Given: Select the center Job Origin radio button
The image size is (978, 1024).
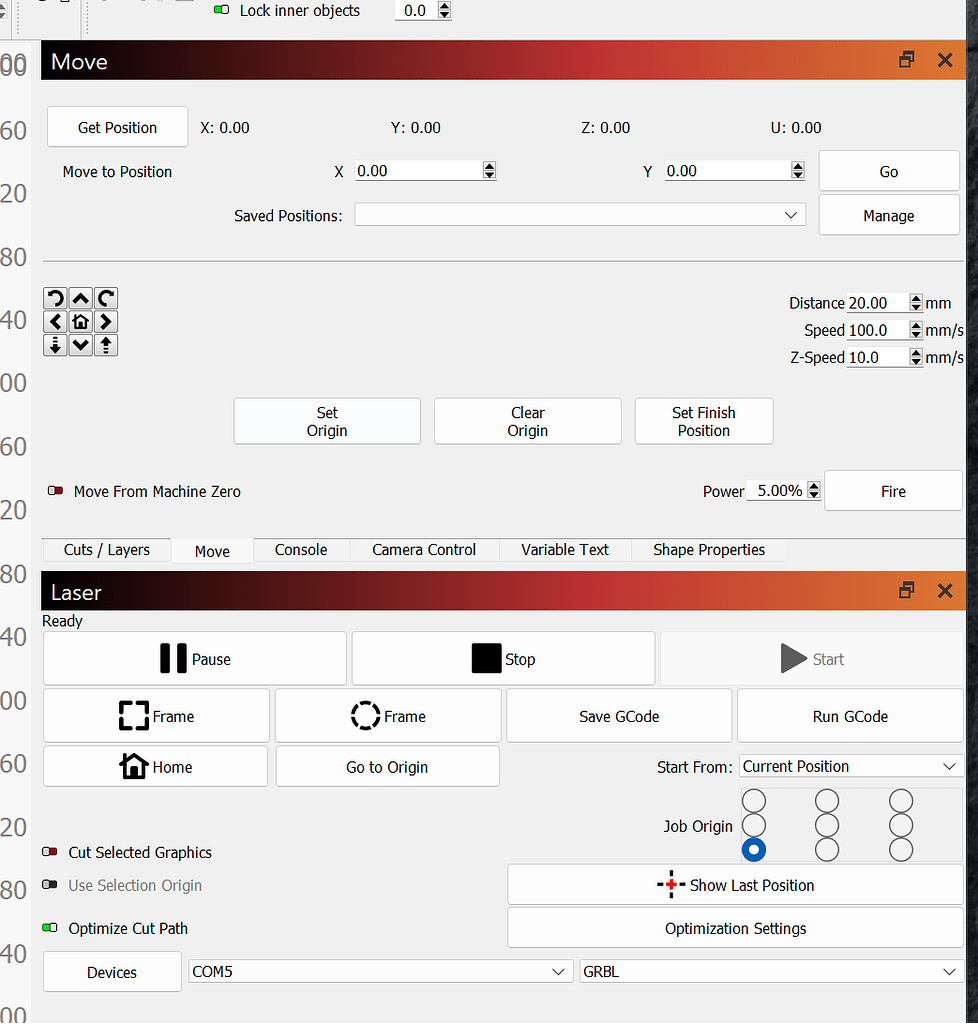Looking at the screenshot, I should [x=827, y=824].
